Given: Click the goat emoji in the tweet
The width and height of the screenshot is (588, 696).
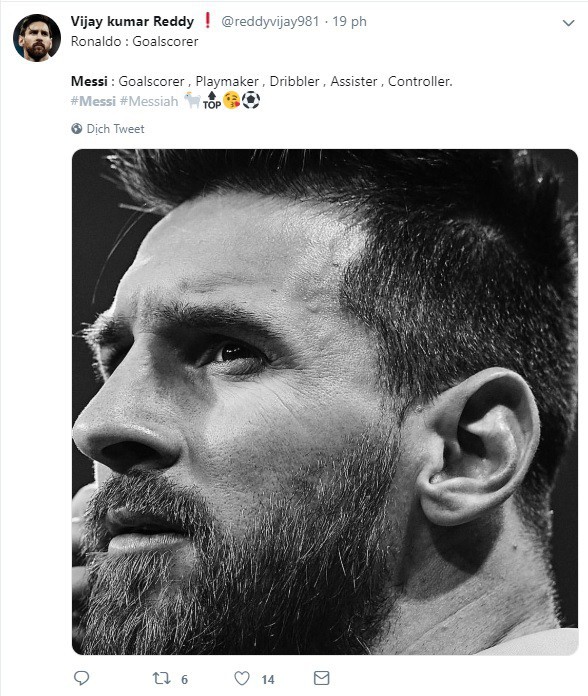Looking at the screenshot, I should click(x=193, y=100).
